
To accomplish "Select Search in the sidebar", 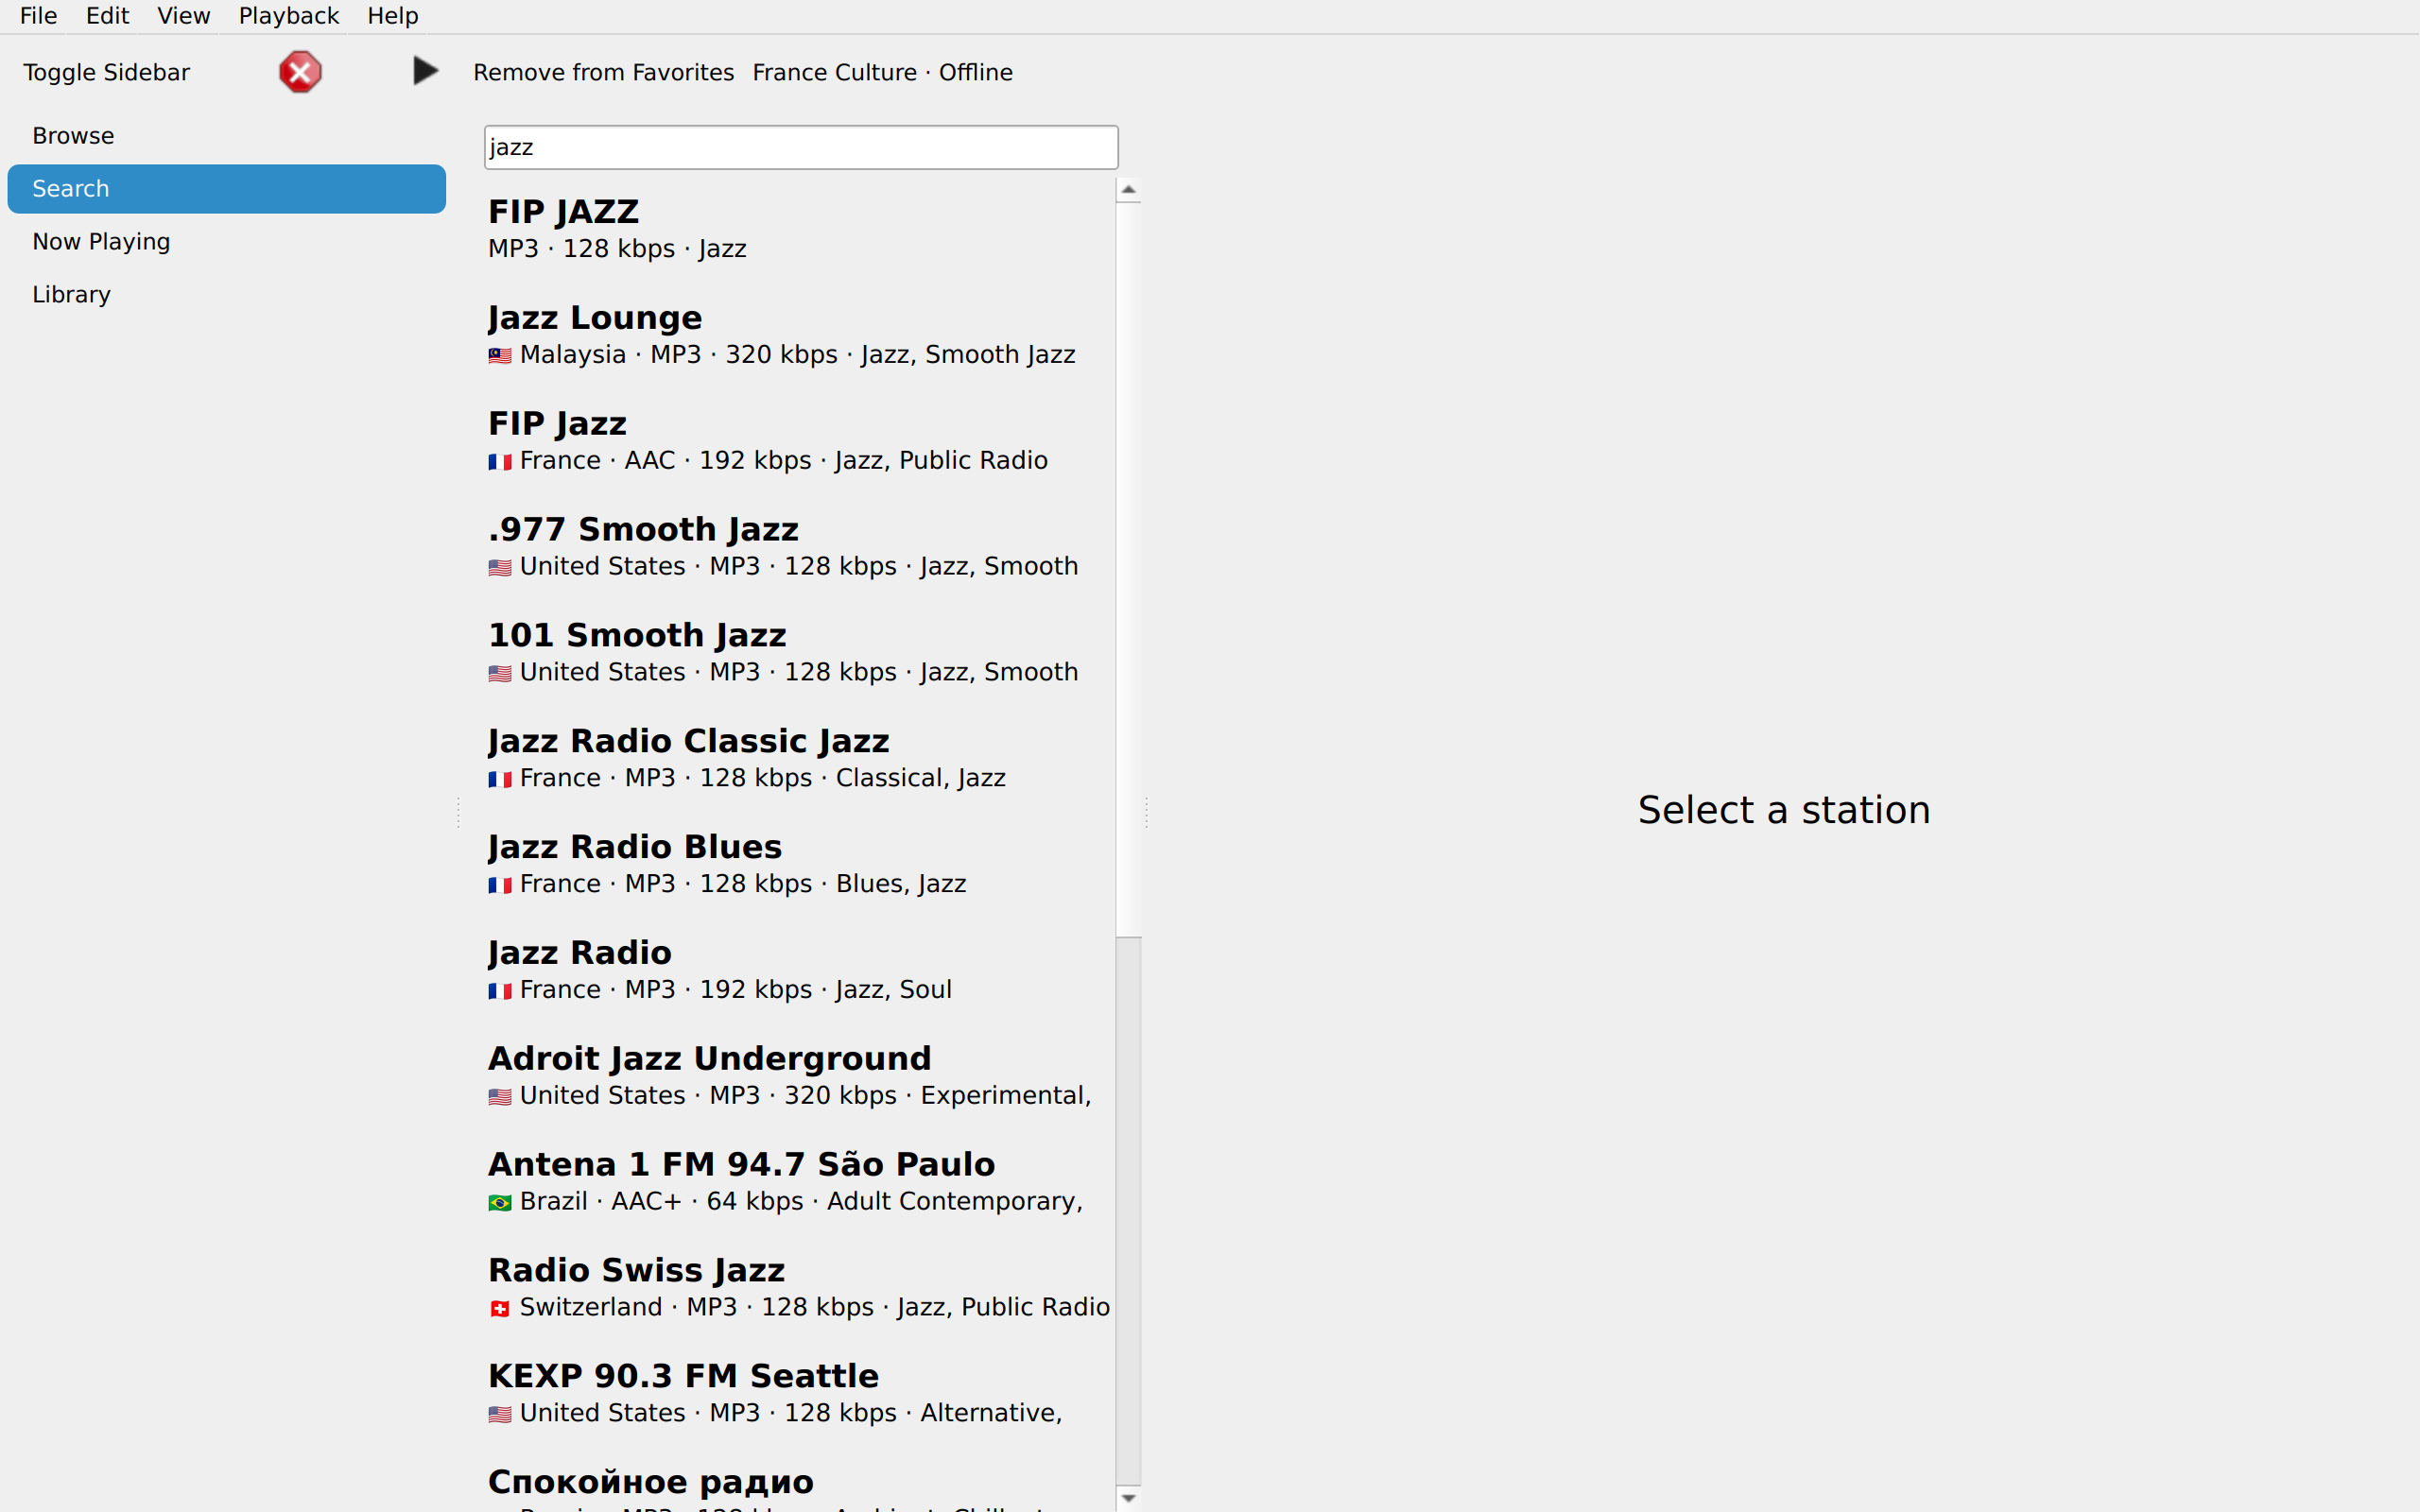I will [x=226, y=189].
